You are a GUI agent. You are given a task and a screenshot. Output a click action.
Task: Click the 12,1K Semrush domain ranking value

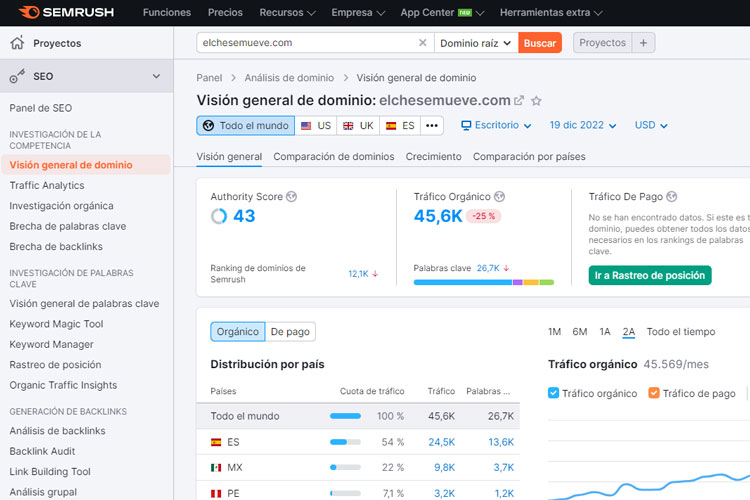coord(358,274)
